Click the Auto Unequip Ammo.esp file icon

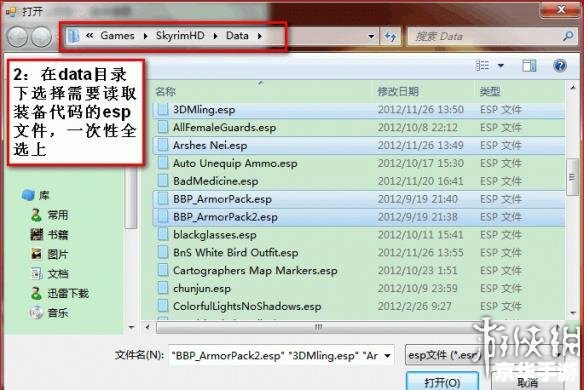(x=163, y=163)
